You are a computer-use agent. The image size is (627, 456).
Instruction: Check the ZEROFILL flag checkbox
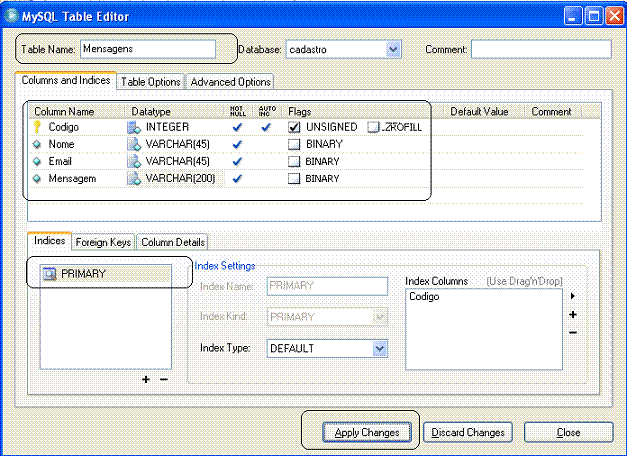click(373, 127)
